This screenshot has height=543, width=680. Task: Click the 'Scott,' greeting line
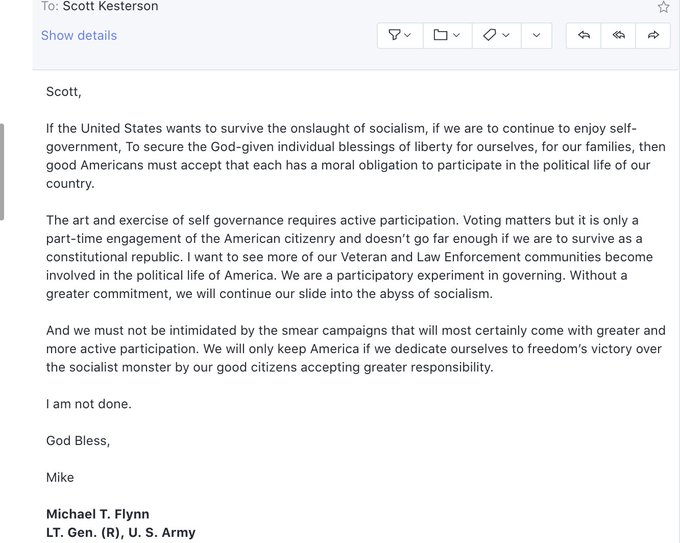click(x=64, y=92)
